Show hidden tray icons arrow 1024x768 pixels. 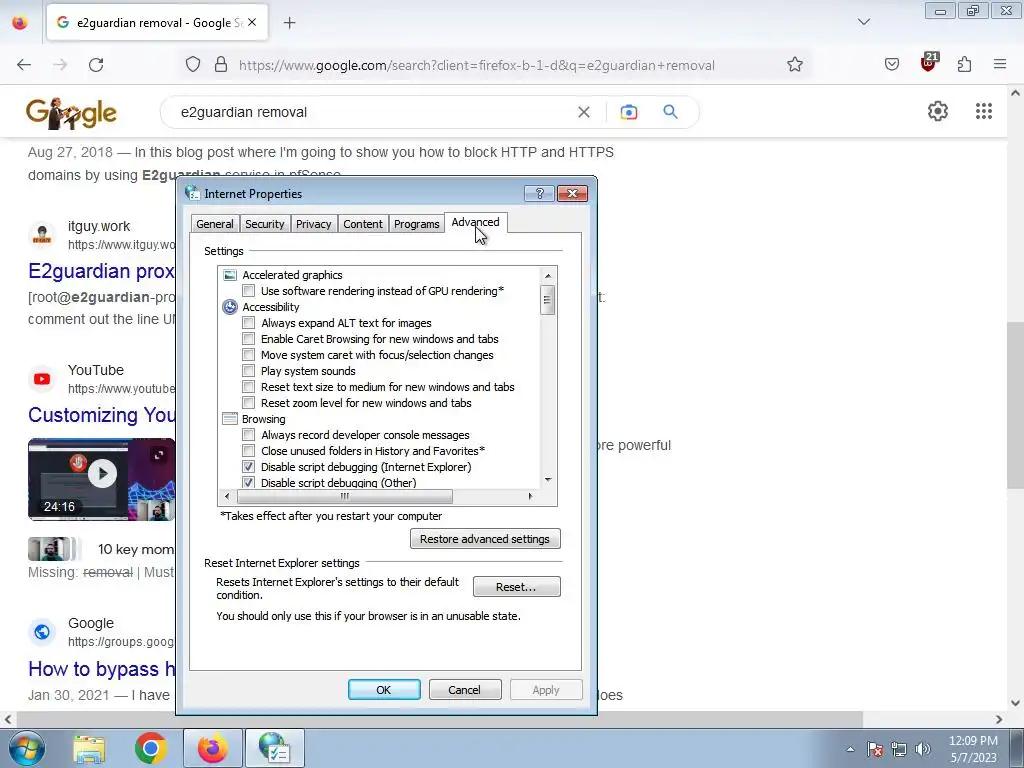[x=850, y=749]
